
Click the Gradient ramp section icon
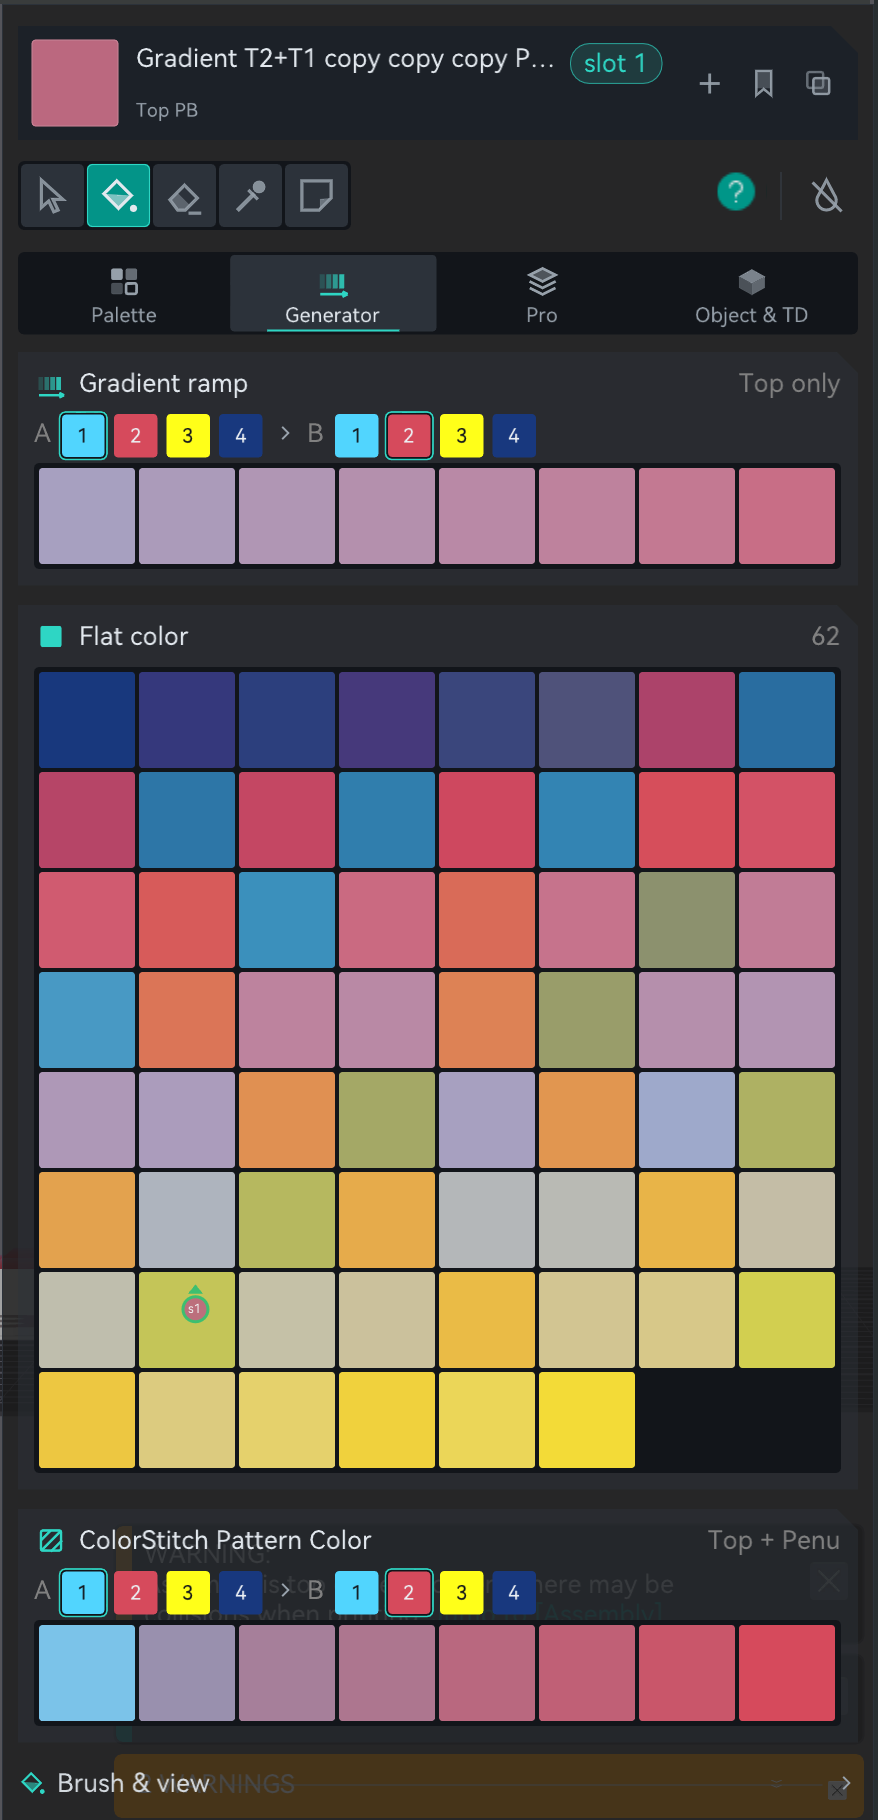pos(50,384)
